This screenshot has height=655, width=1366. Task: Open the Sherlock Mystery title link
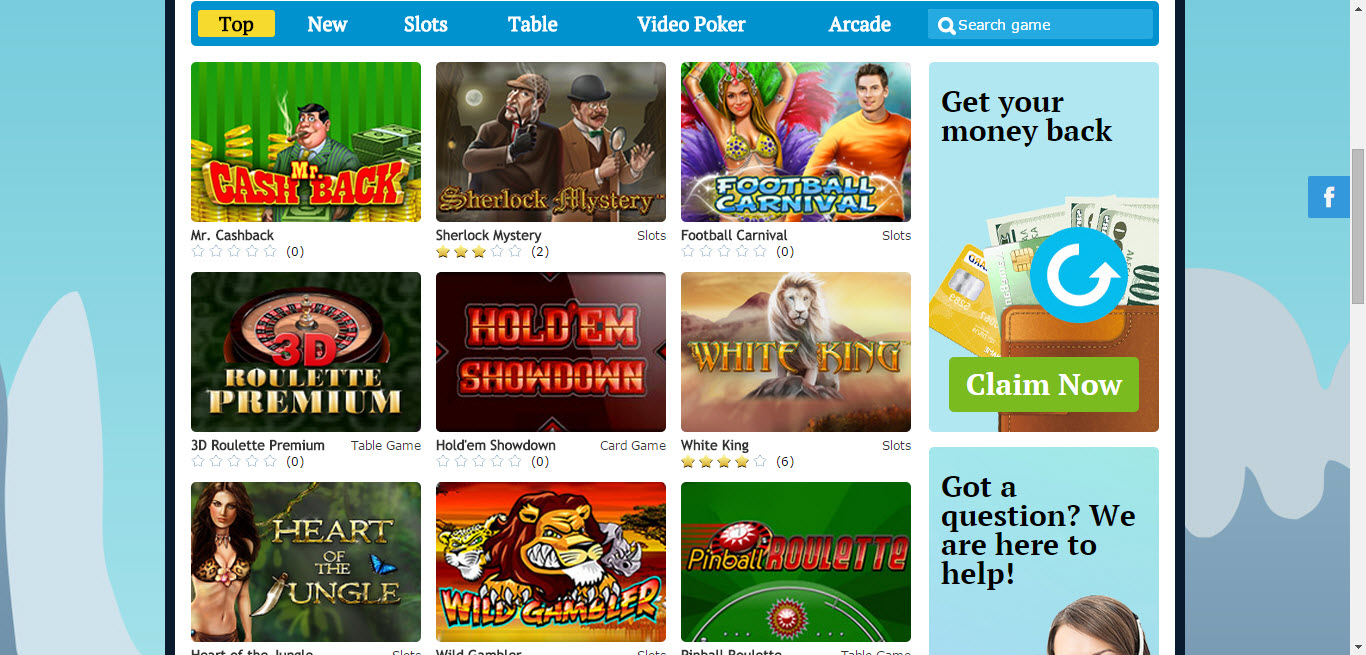click(488, 235)
